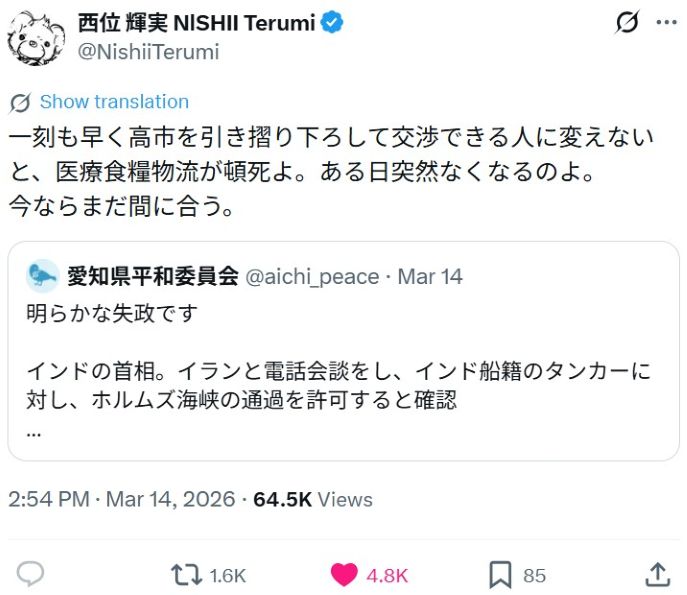Viewport: 687px width, 595px height.
Task: Toggle the bookmark icon
Action: (500, 574)
